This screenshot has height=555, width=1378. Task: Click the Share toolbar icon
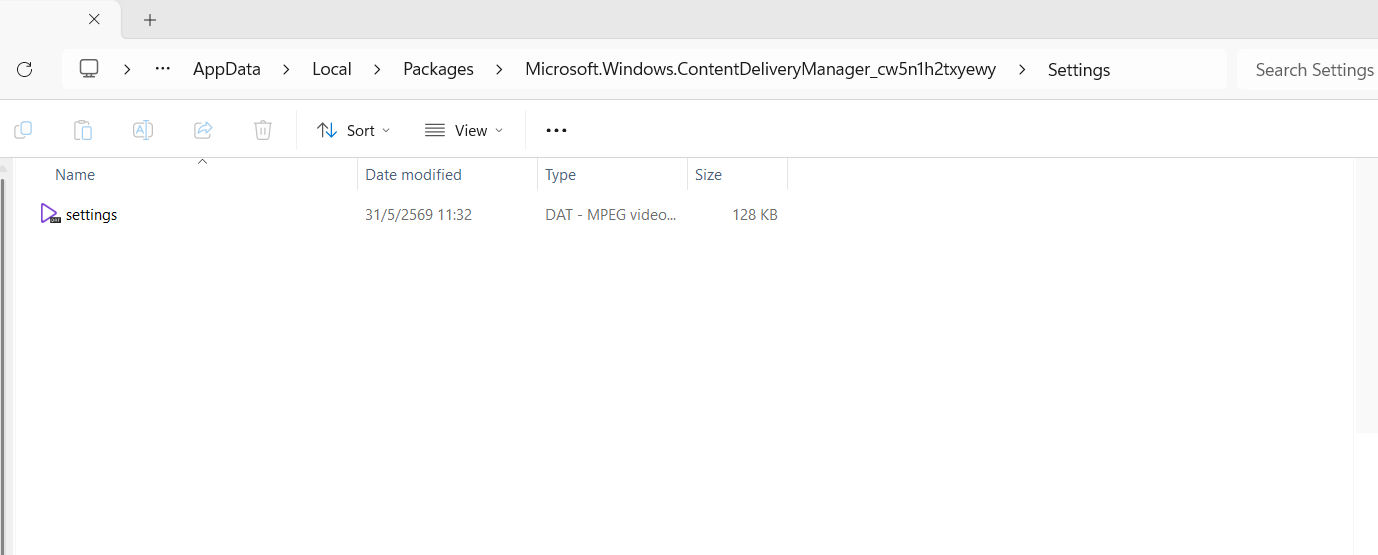click(203, 130)
